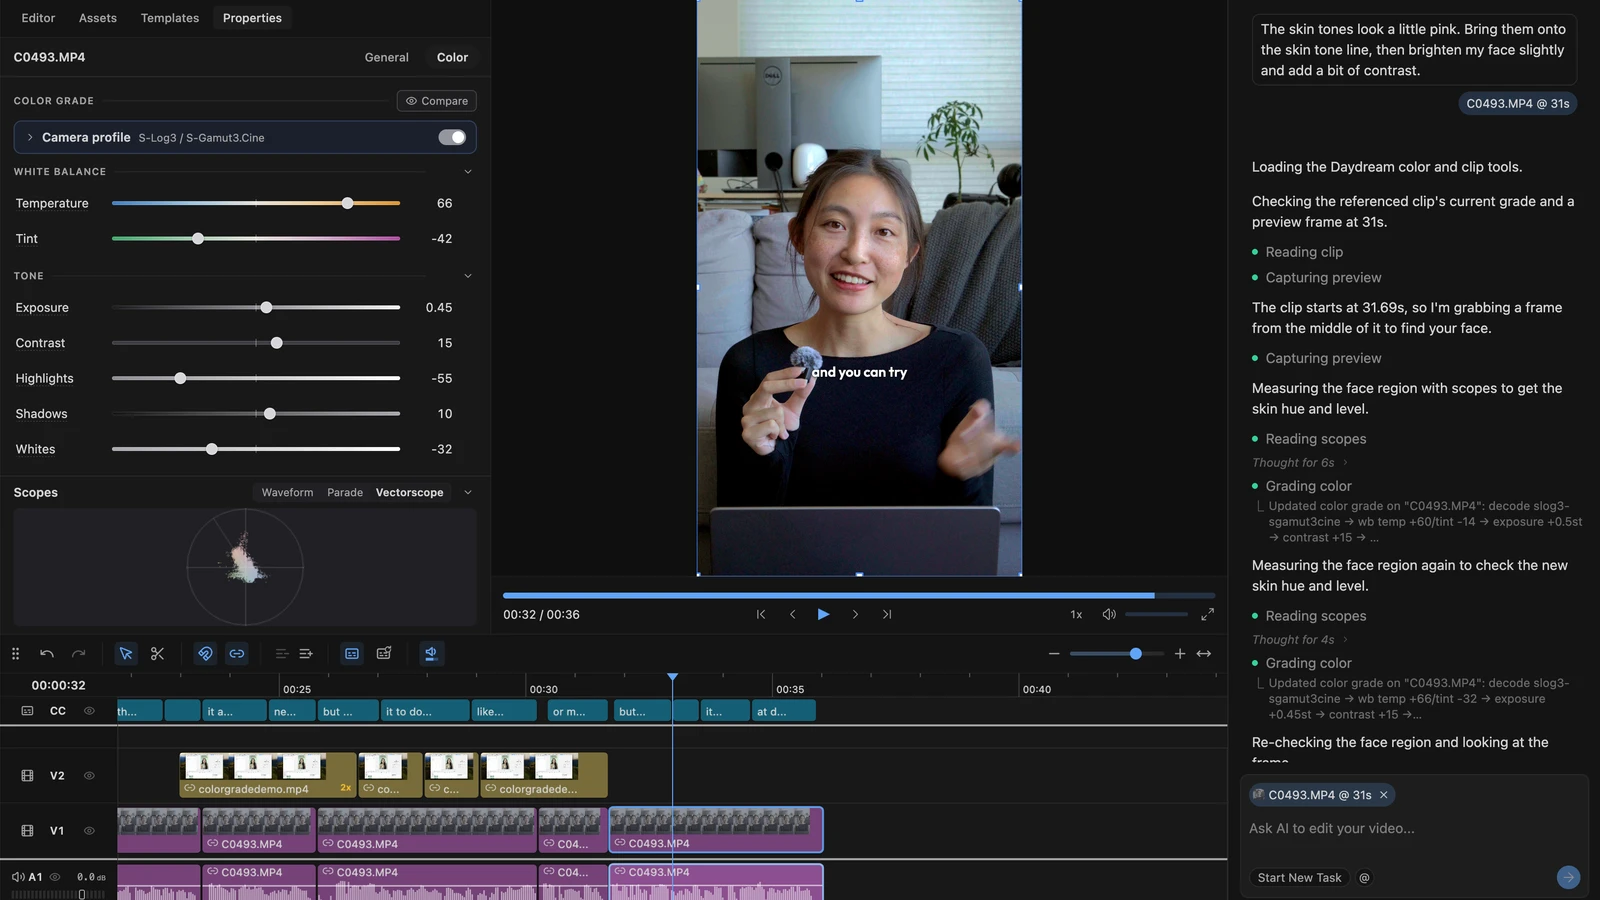Toggle the linked clips chain icon
This screenshot has width=1600, height=900.
pyautogui.click(x=237, y=653)
